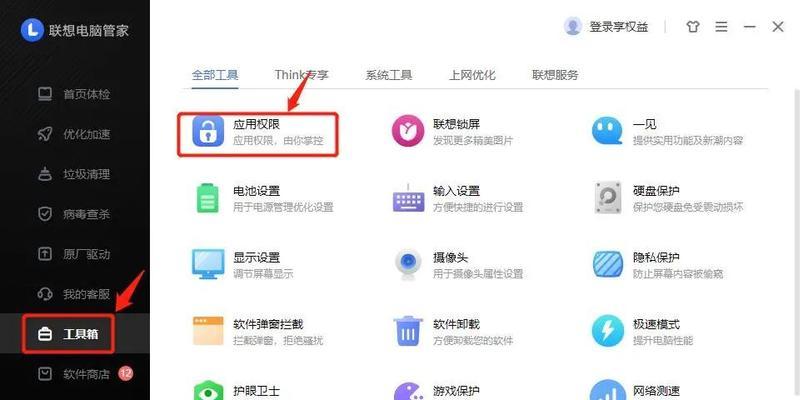The image size is (808, 400).
Task: Go to 优化加速 in the sidebar
Action: coord(74,135)
